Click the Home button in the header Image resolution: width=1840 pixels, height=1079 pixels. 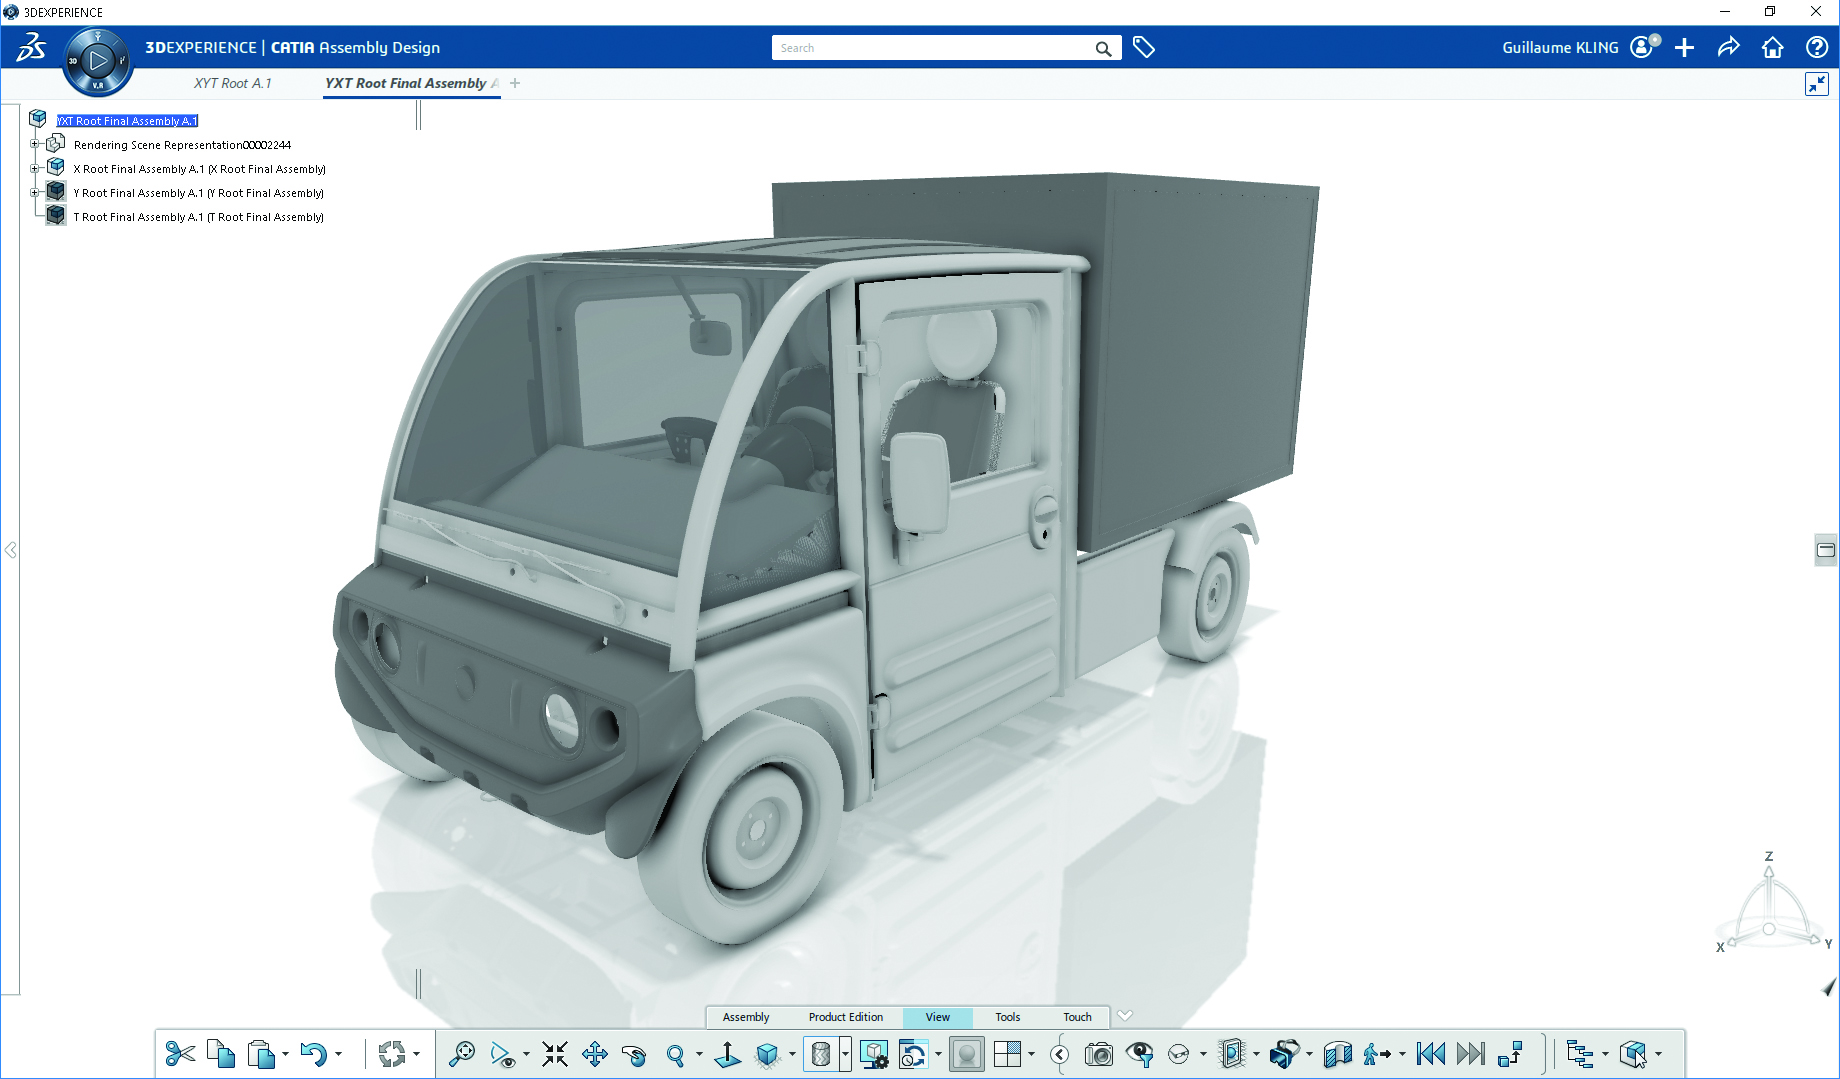click(x=1772, y=48)
